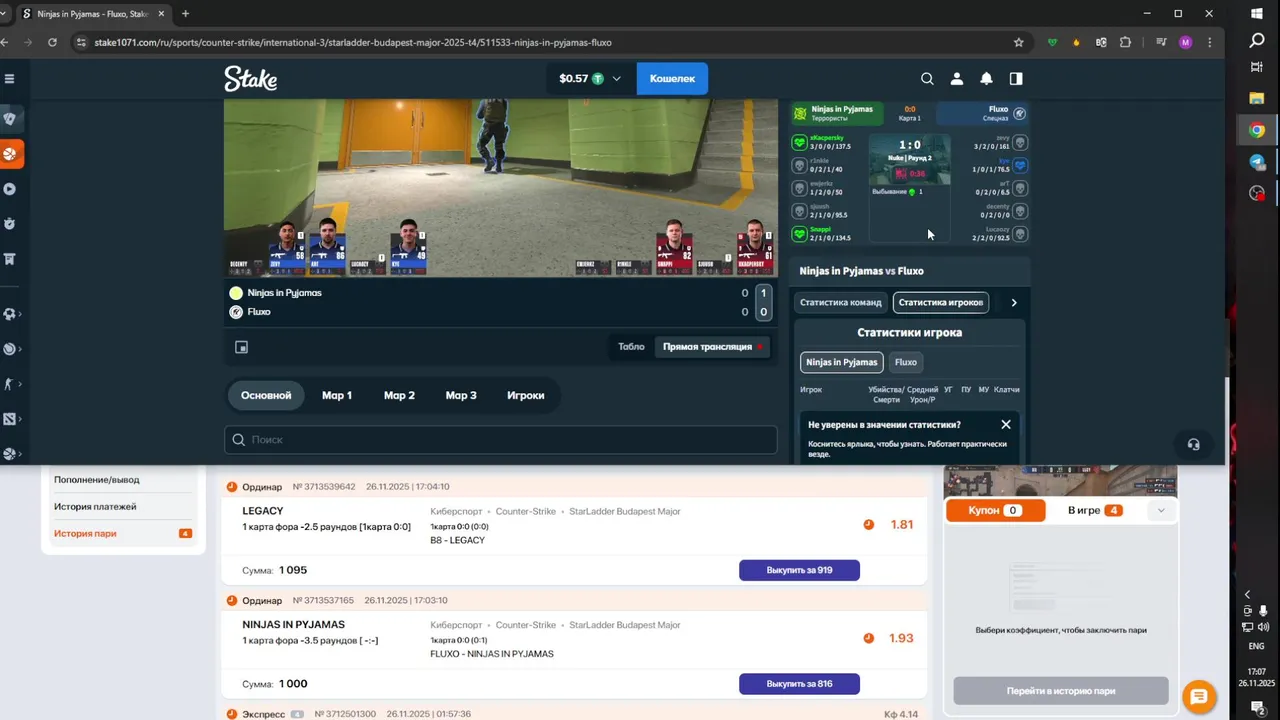Open the Stake hamburger sidebar menu
The height and width of the screenshot is (720, 1280).
coord(9,79)
